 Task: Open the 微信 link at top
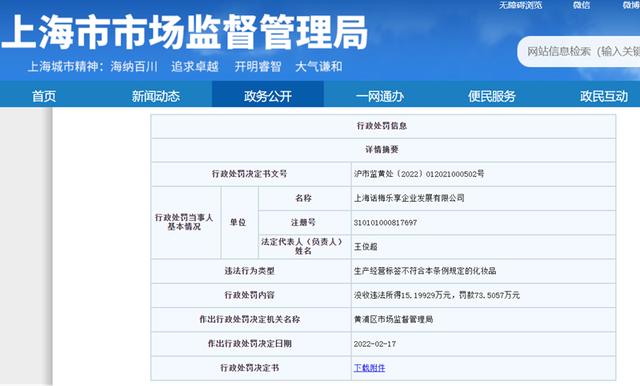[x=581, y=5]
